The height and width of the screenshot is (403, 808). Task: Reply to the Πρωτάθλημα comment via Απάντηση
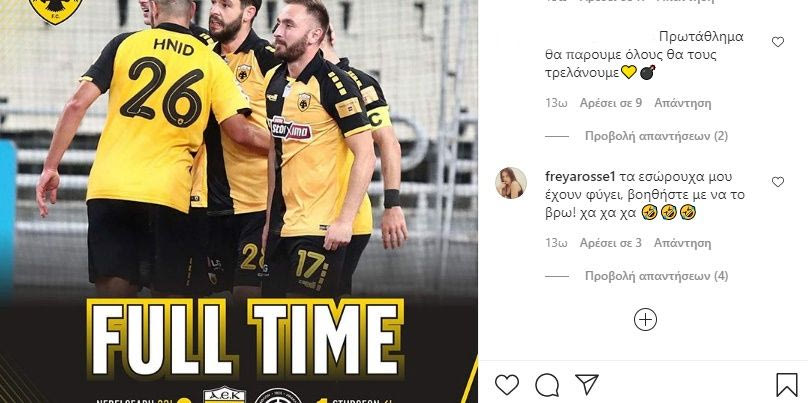[x=682, y=103]
